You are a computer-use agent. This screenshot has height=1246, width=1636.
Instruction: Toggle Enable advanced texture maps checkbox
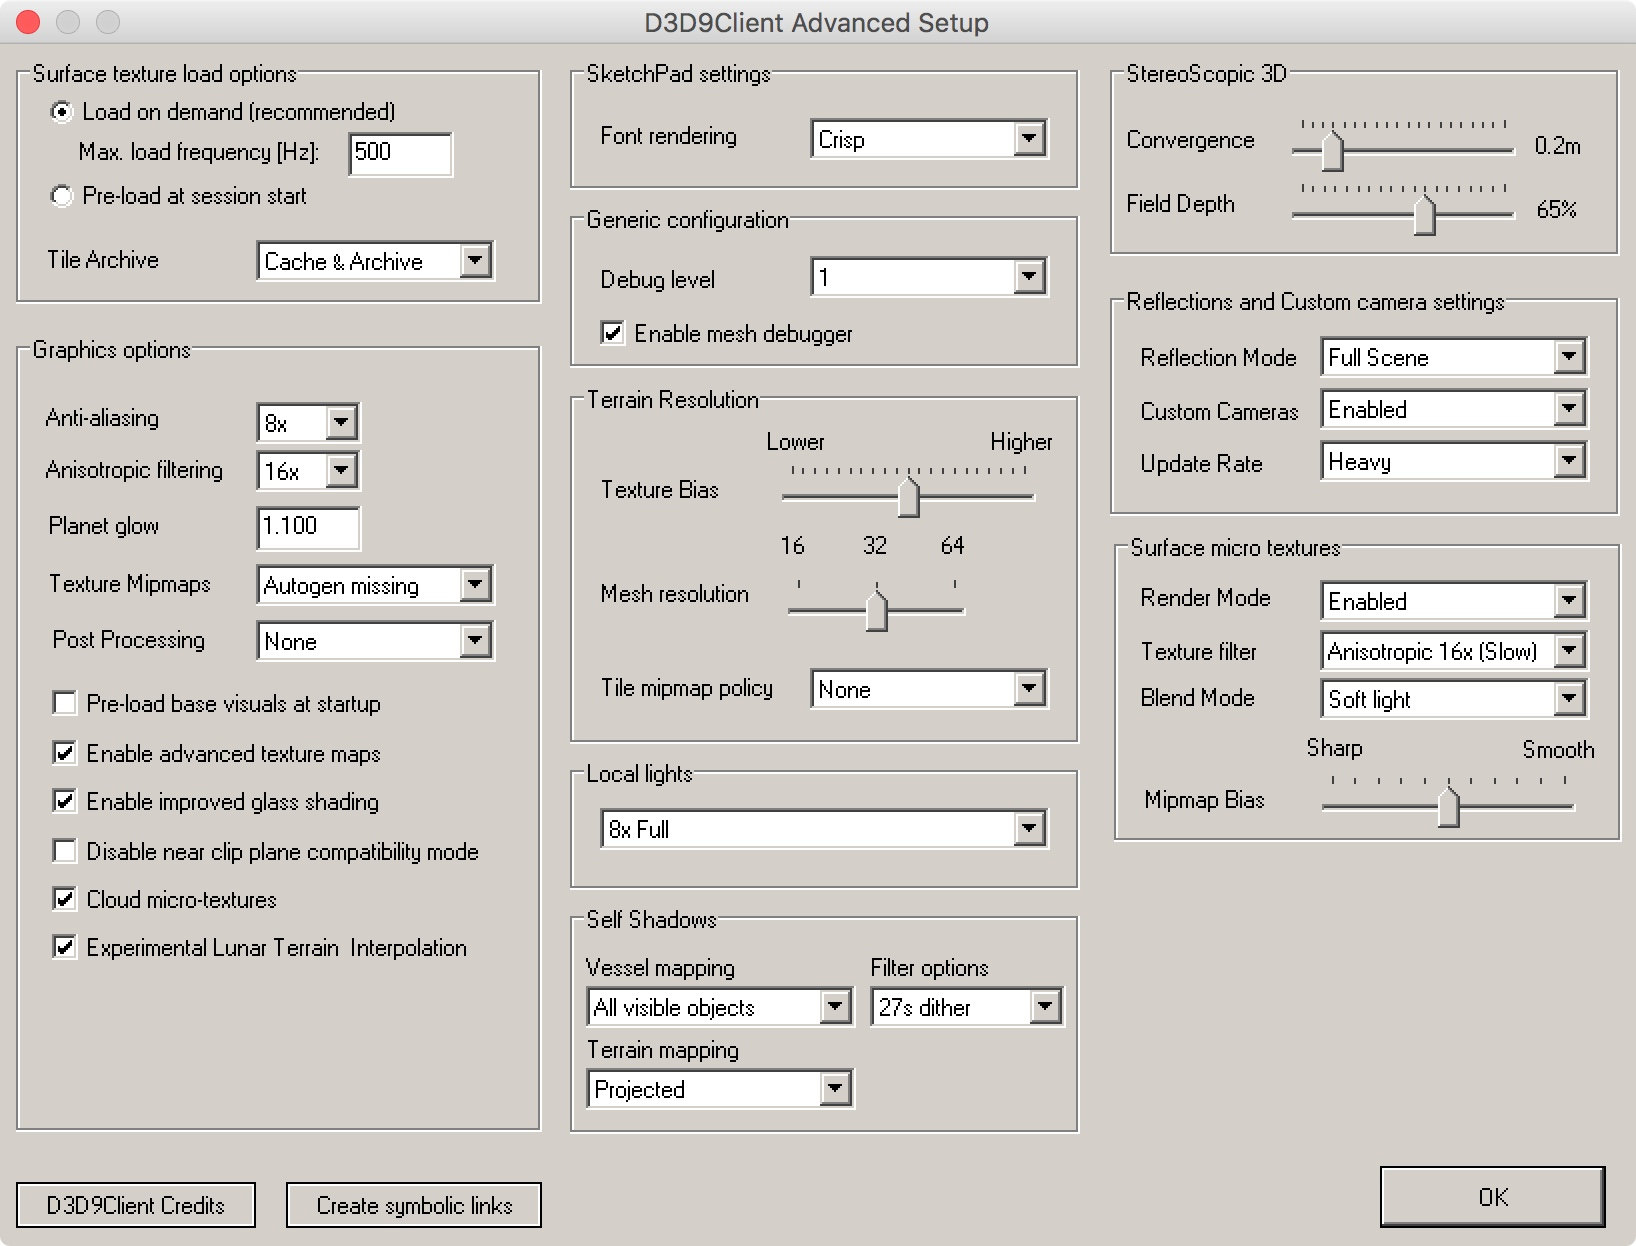[x=64, y=753]
